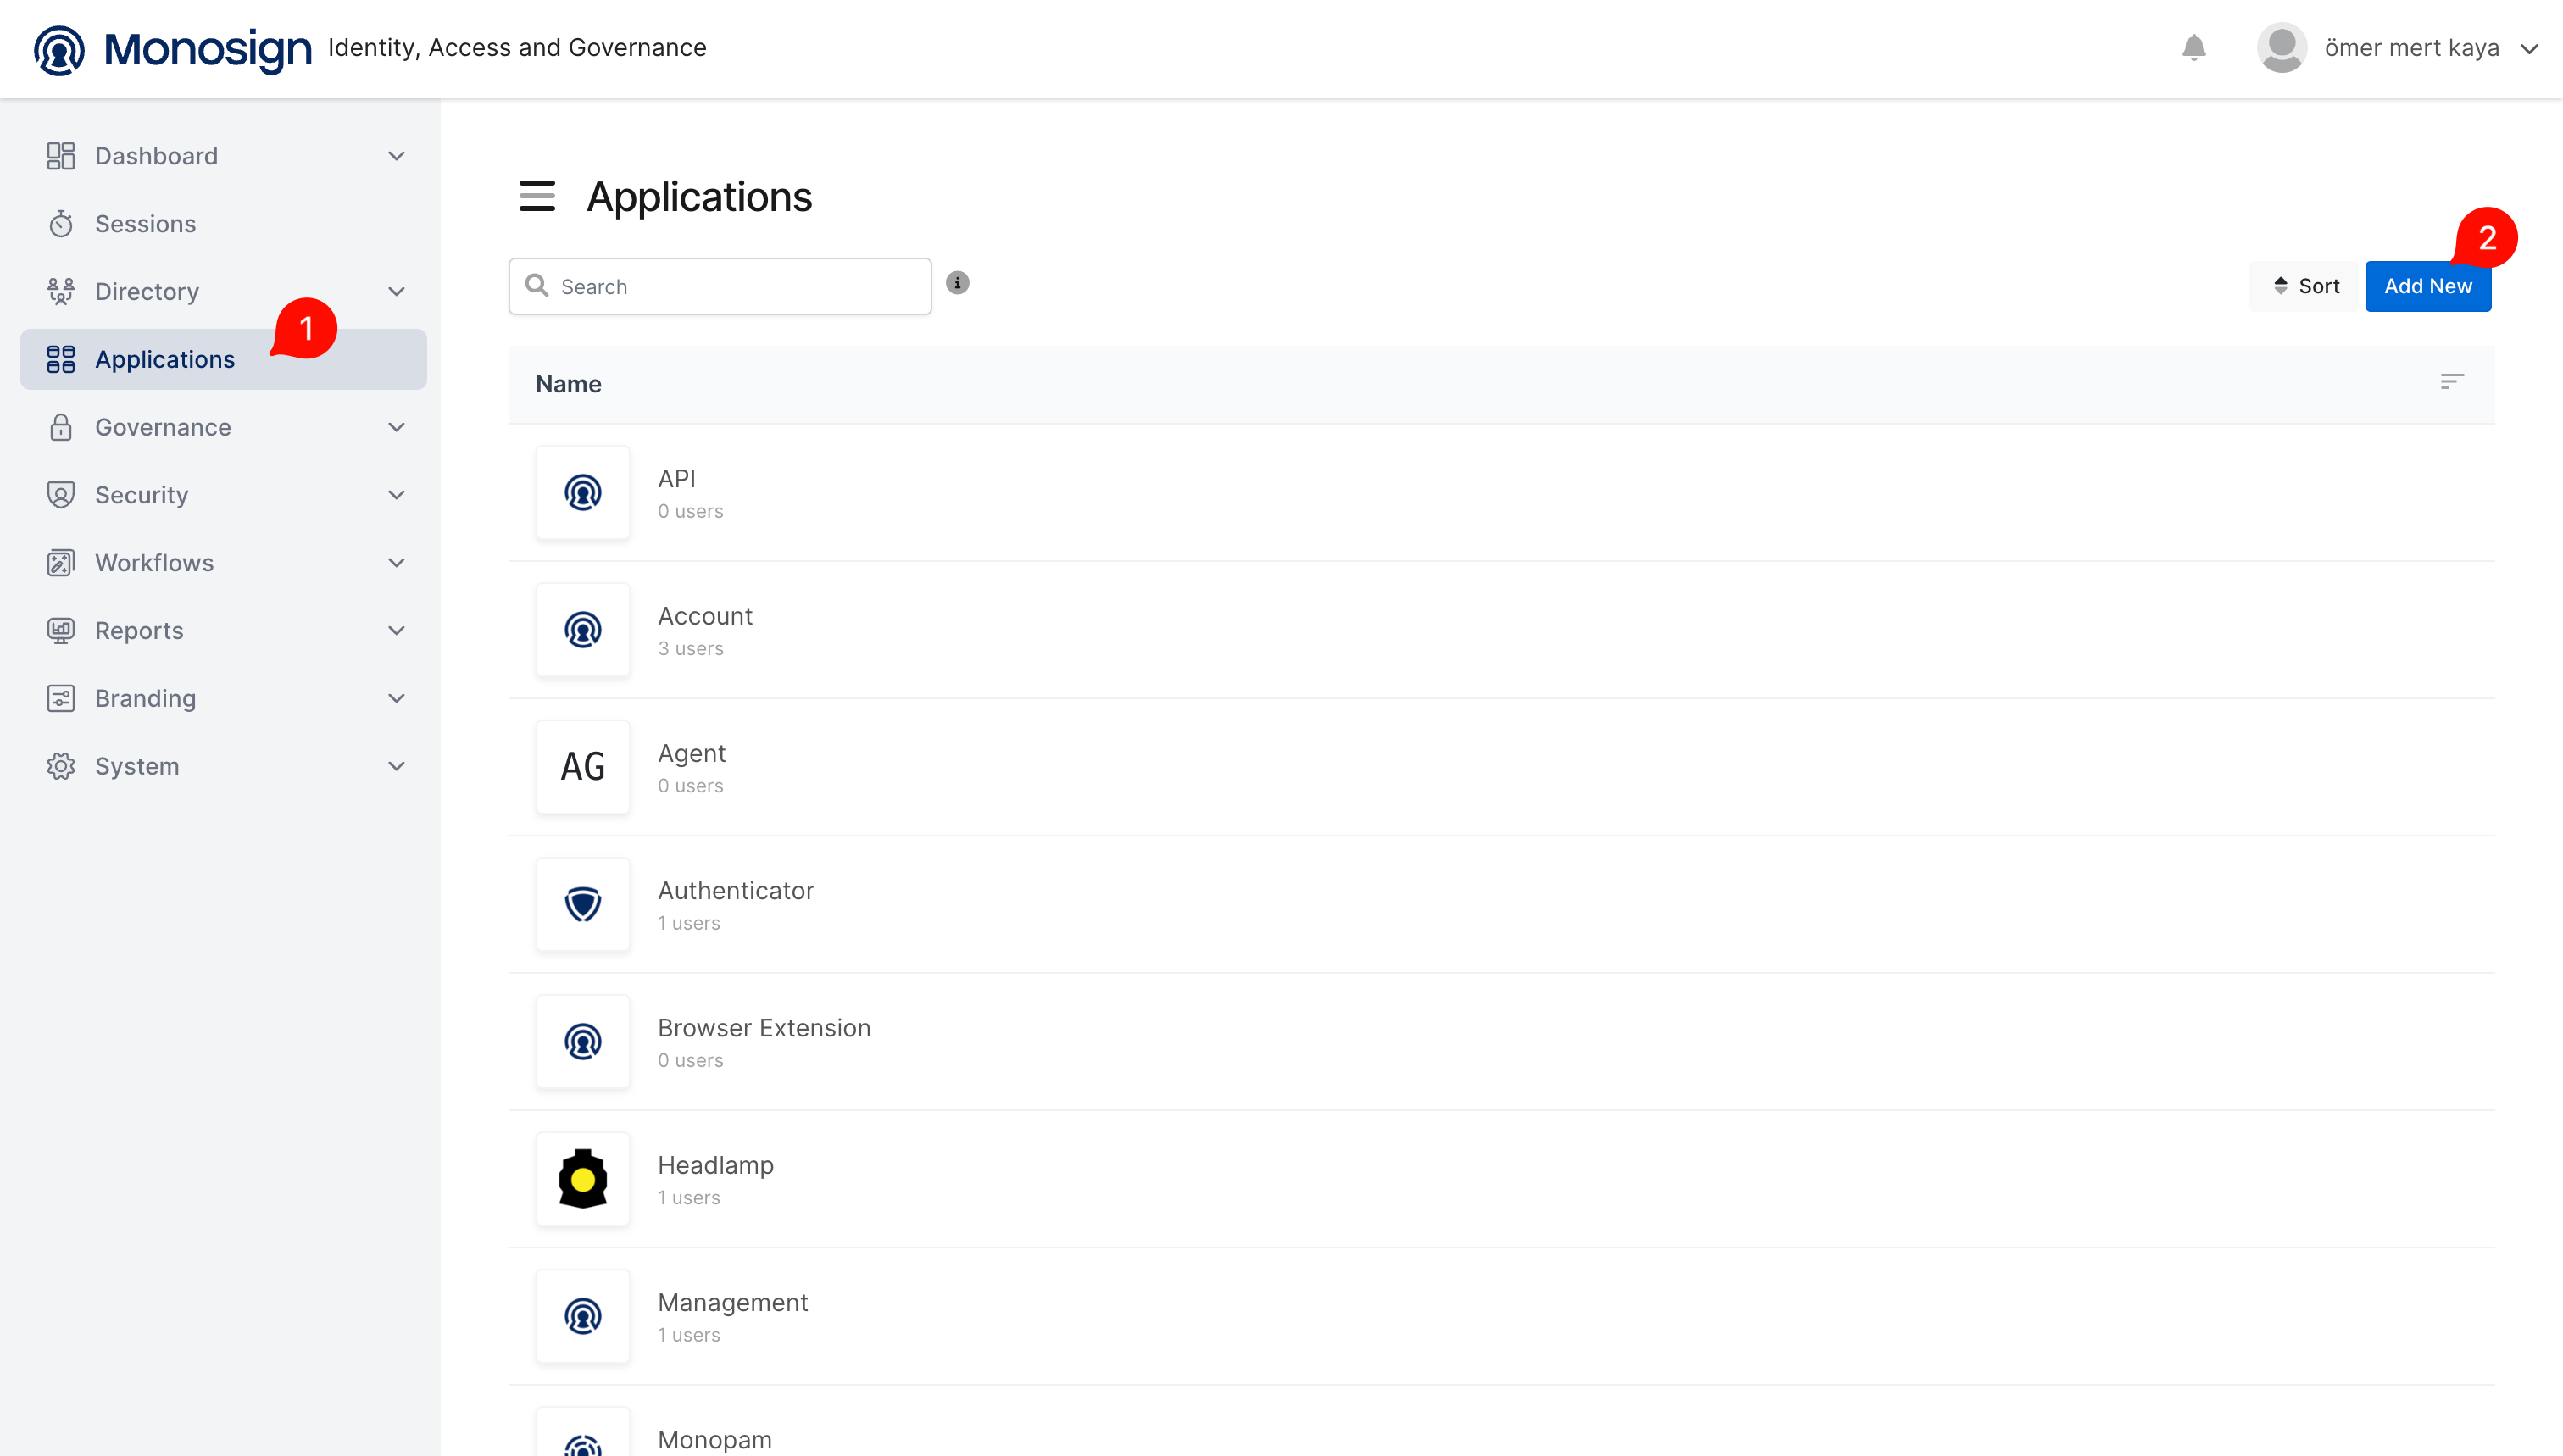The height and width of the screenshot is (1456, 2563).
Task: Click the search info icon
Action: [957, 283]
